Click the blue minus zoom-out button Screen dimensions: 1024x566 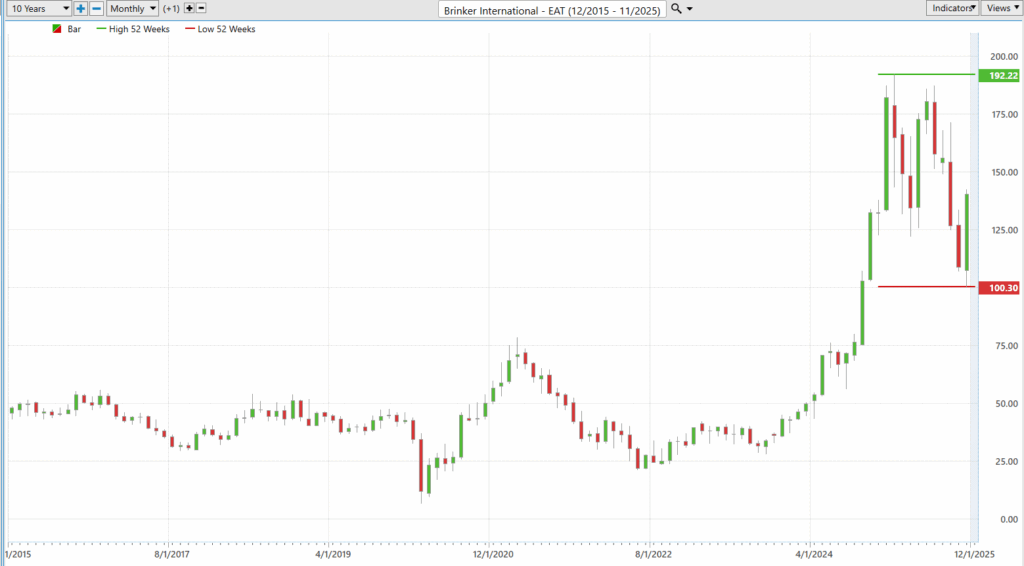pos(96,8)
